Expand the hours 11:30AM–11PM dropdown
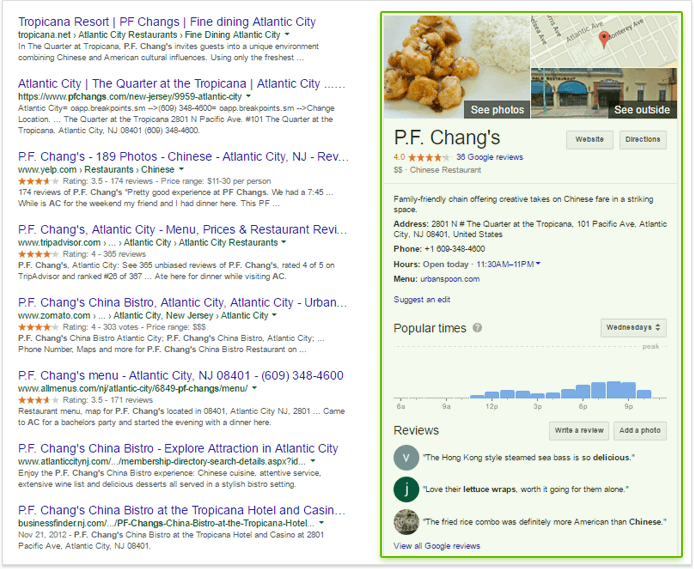The width and height of the screenshot is (694, 569). coord(508,264)
